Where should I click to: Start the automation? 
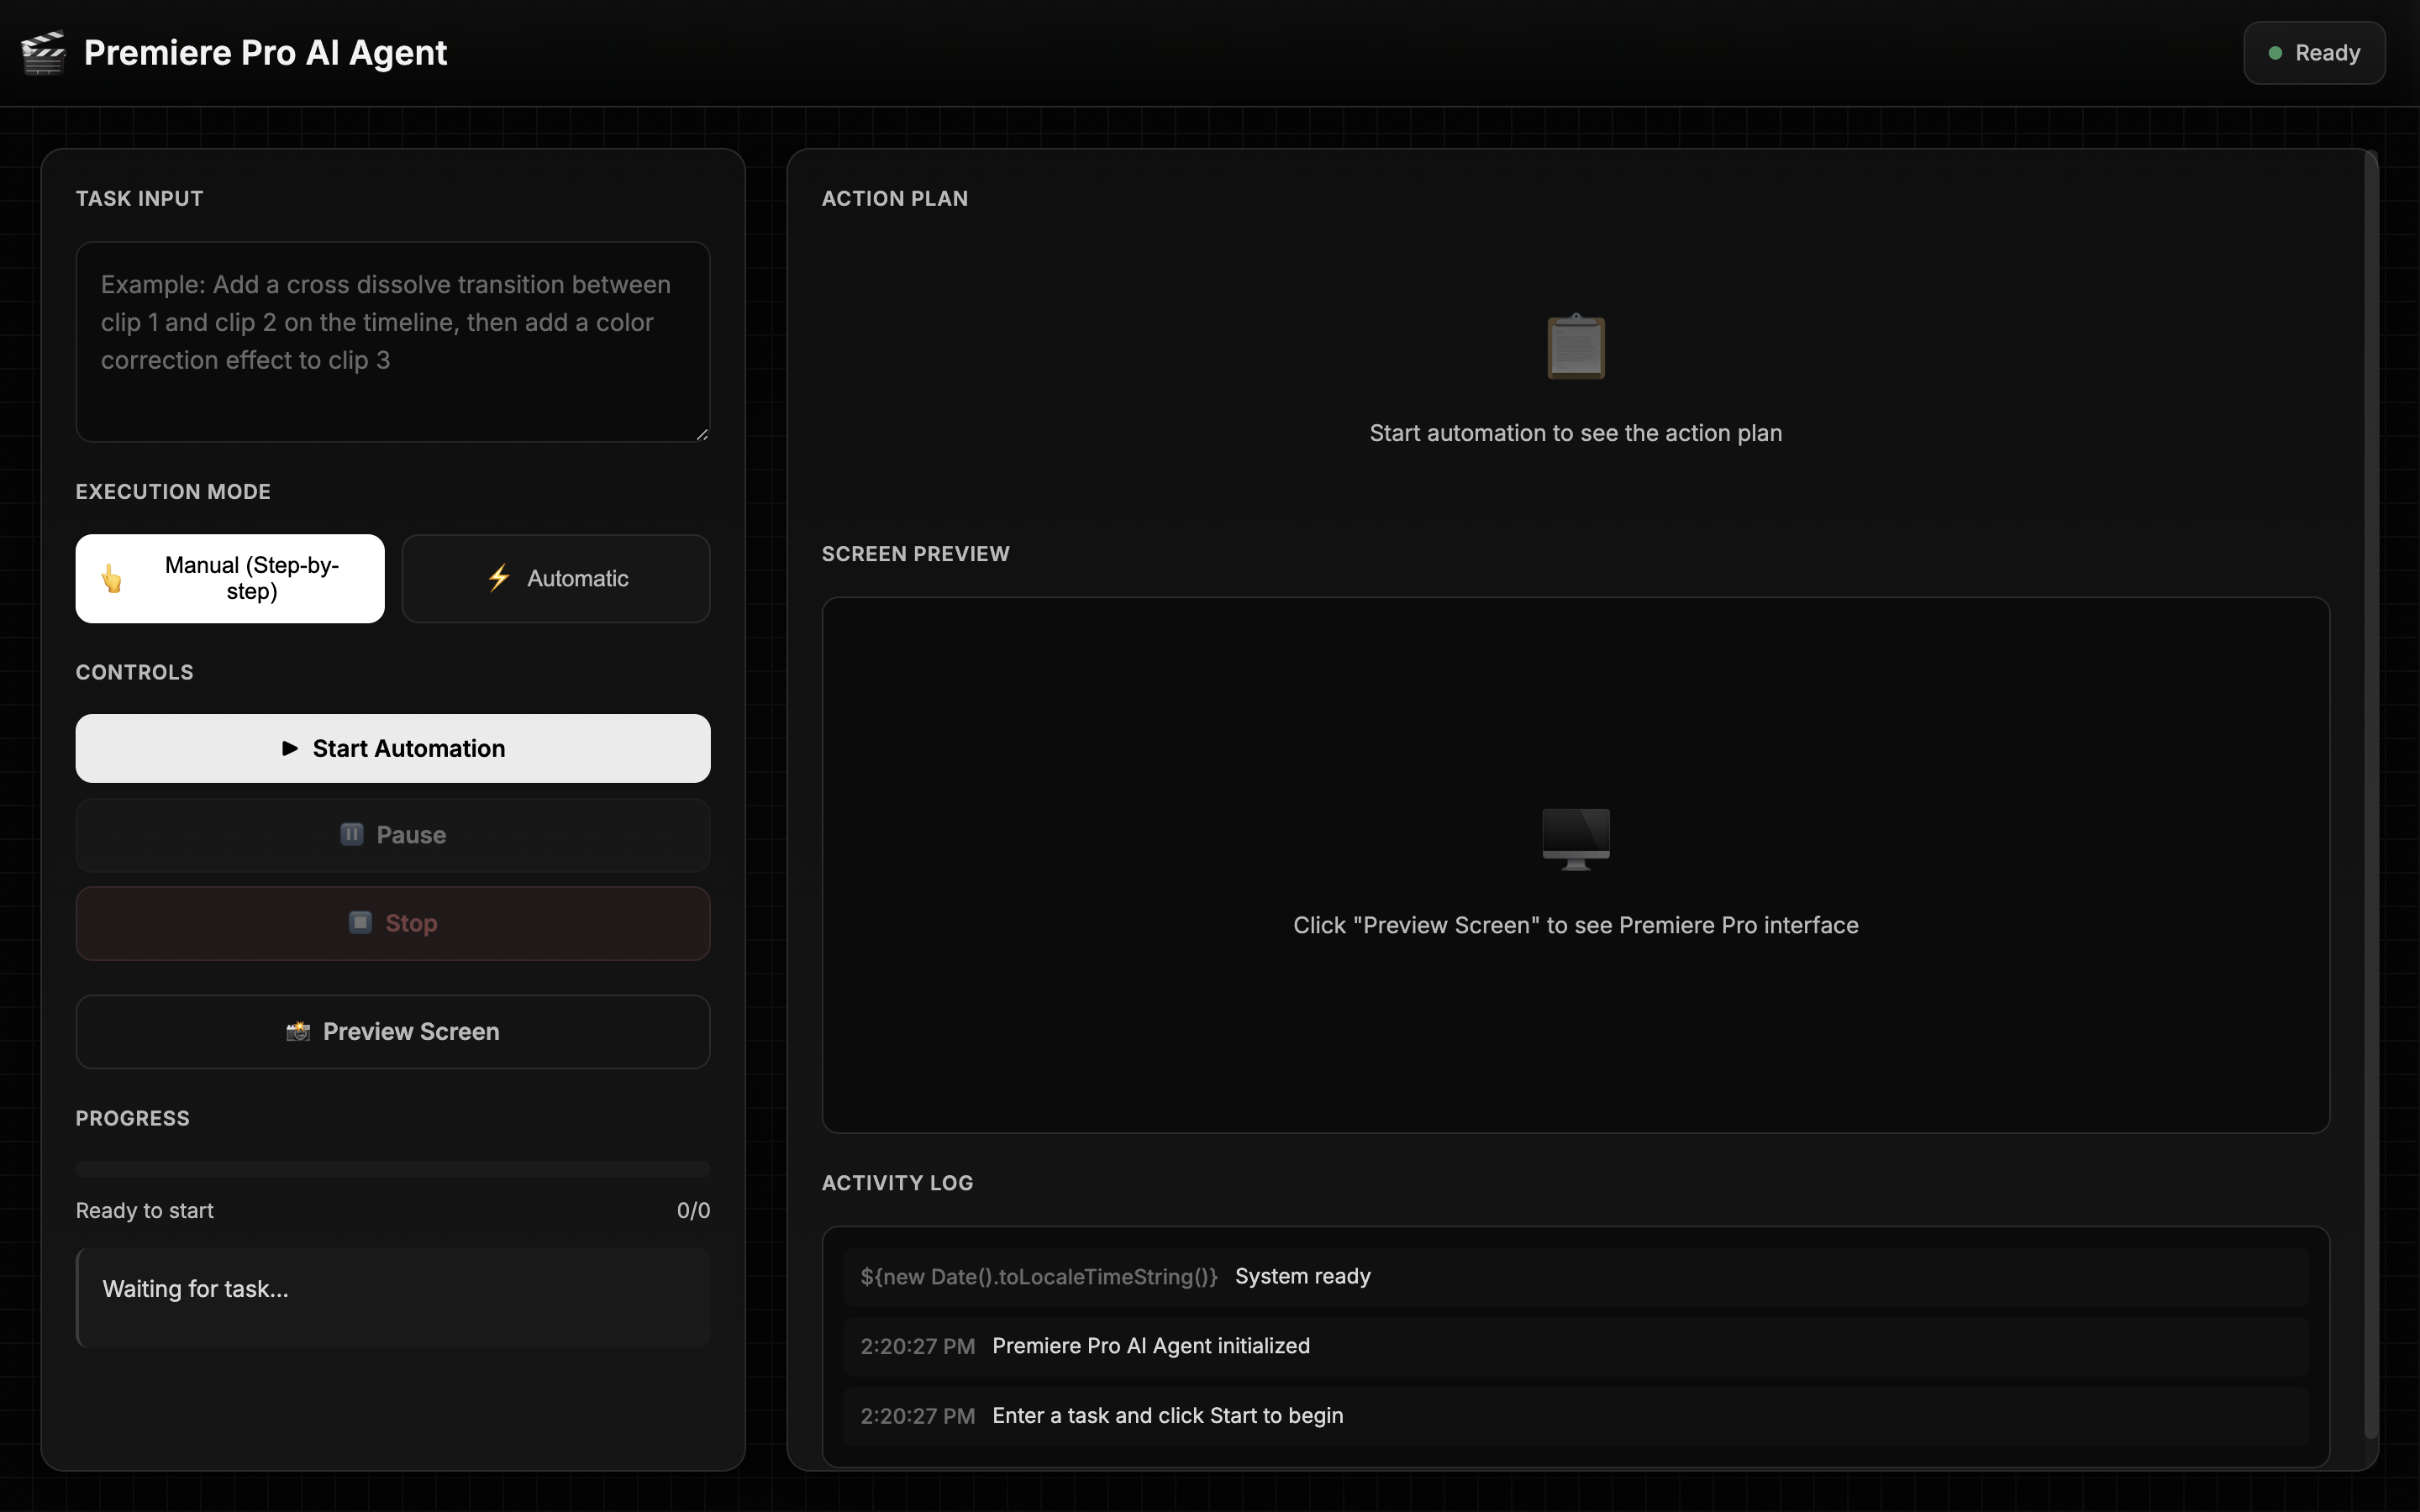tap(393, 748)
